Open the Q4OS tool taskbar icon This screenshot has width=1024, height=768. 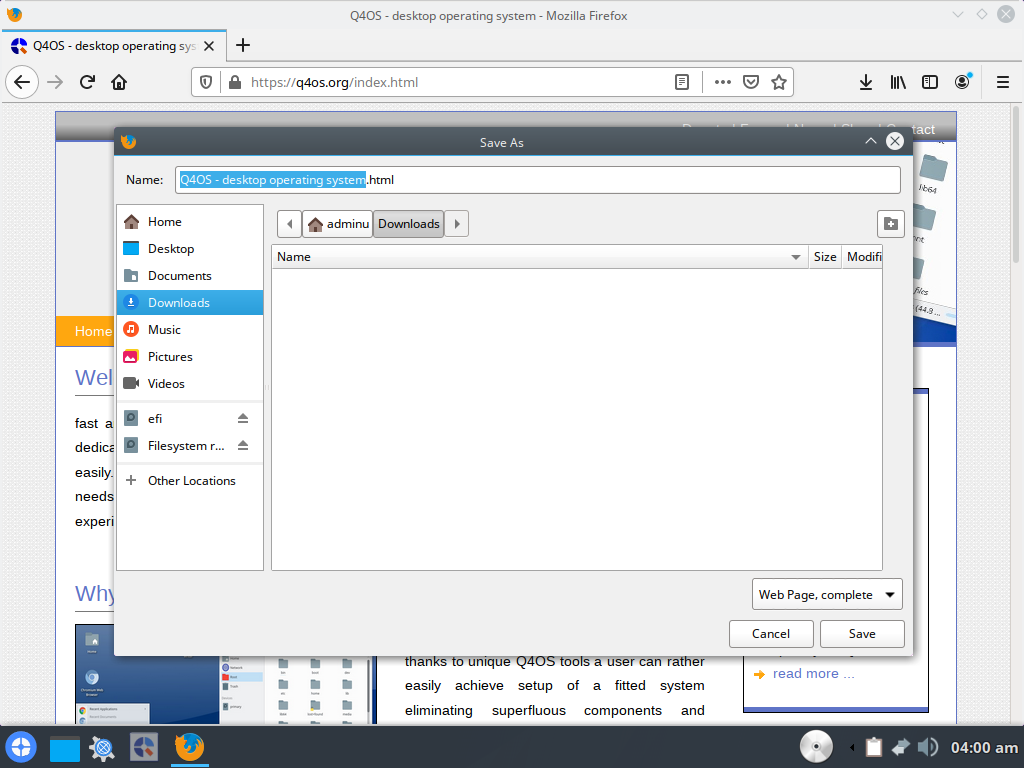144,748
